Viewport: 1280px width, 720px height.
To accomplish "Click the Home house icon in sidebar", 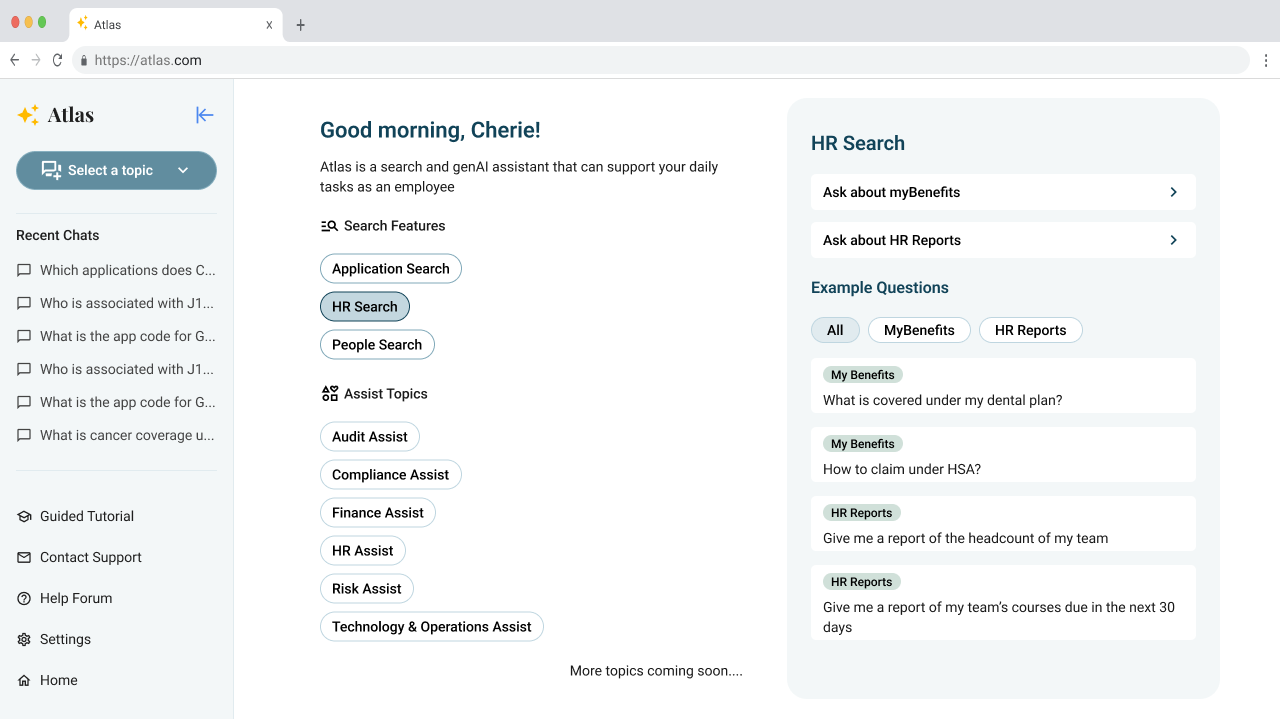I will coord(24,680).
